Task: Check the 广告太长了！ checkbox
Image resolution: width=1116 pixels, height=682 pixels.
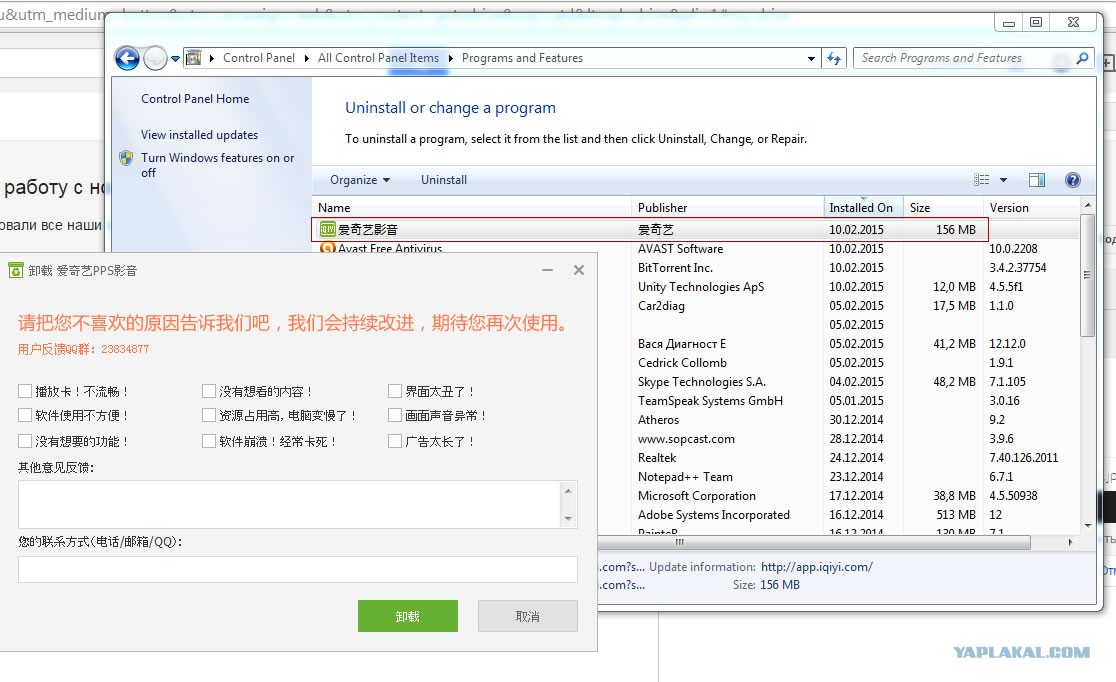Action: (395, 441)
